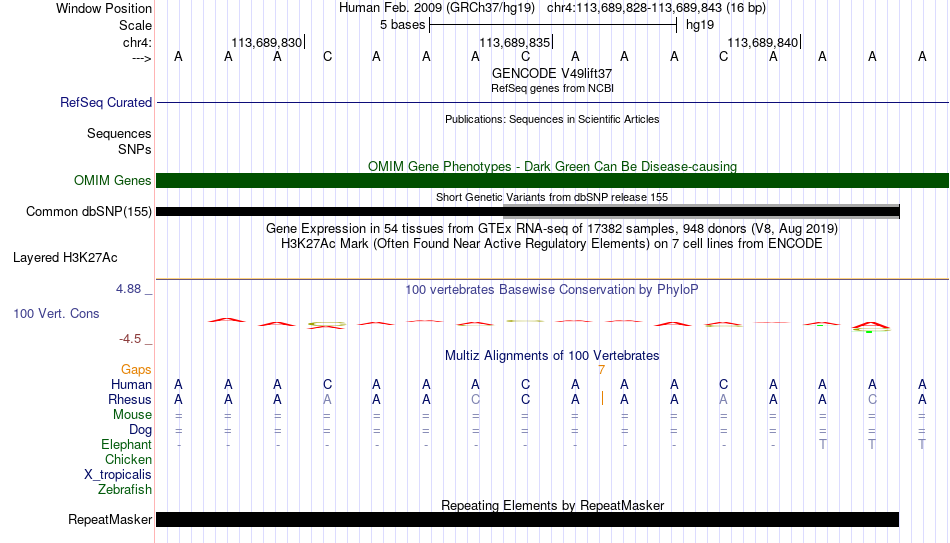Click Multiz Alignments of 100 Vertebrates title
The image size is (950, 543).
(x=552, y=356)
